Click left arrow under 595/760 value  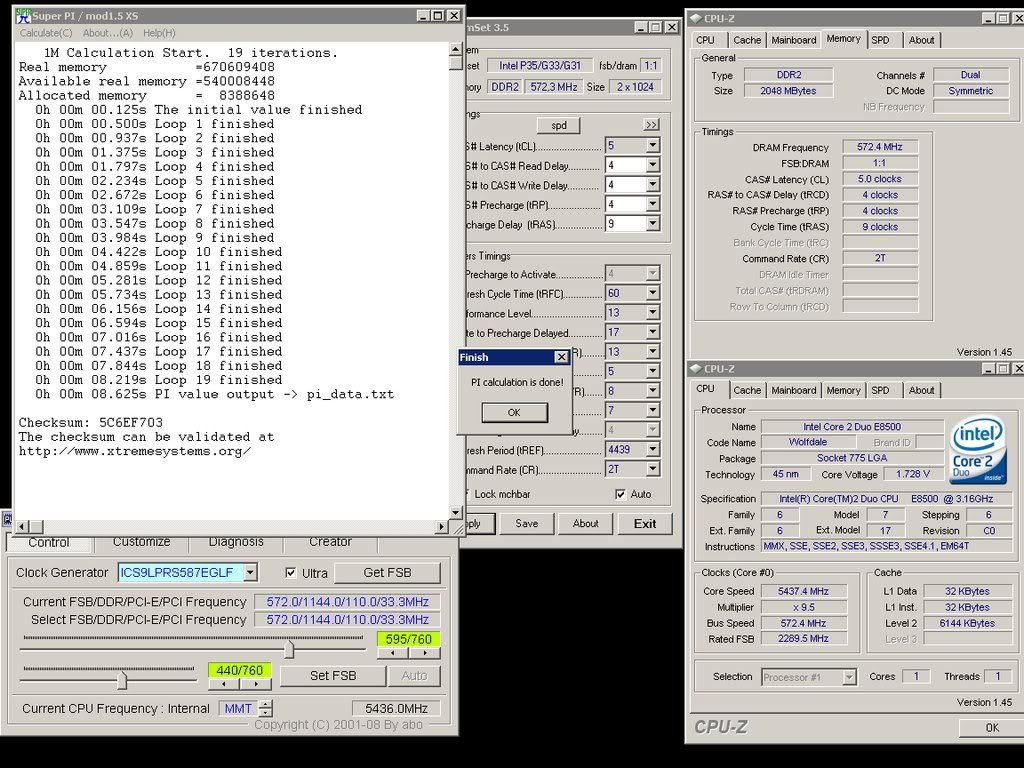click(392, 652)
